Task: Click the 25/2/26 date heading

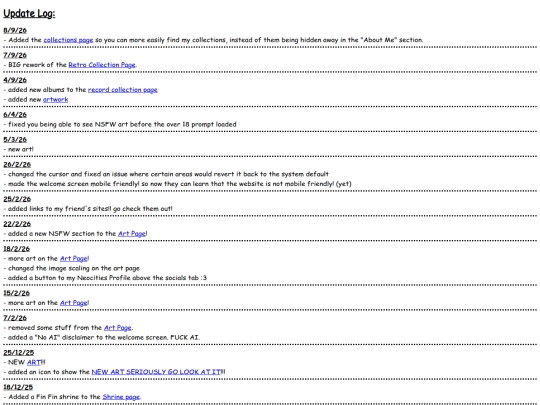Action: click(x=17, y=199)
